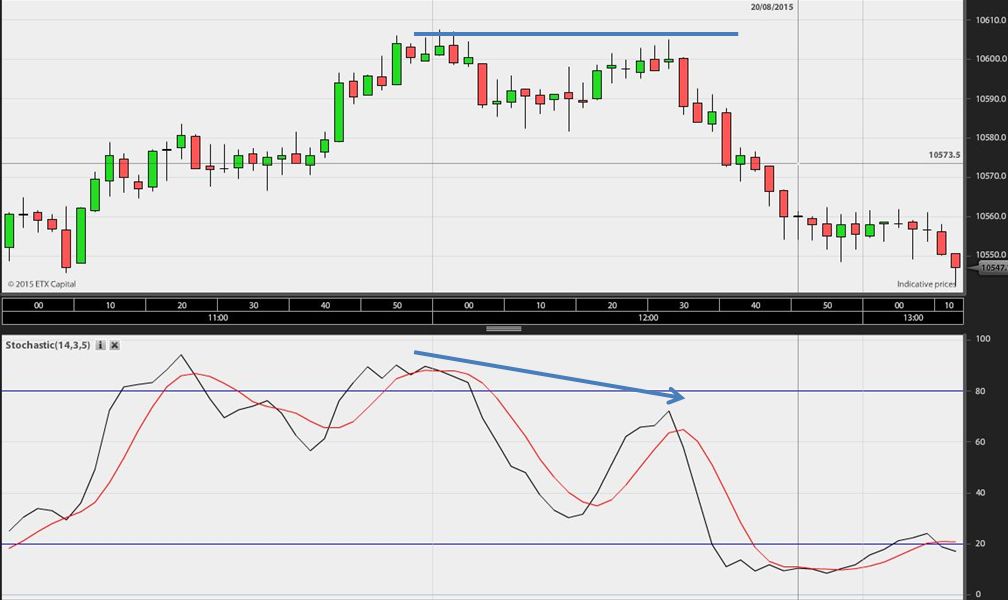Click the 10560.0 price axis label

[x=991, y=216]
